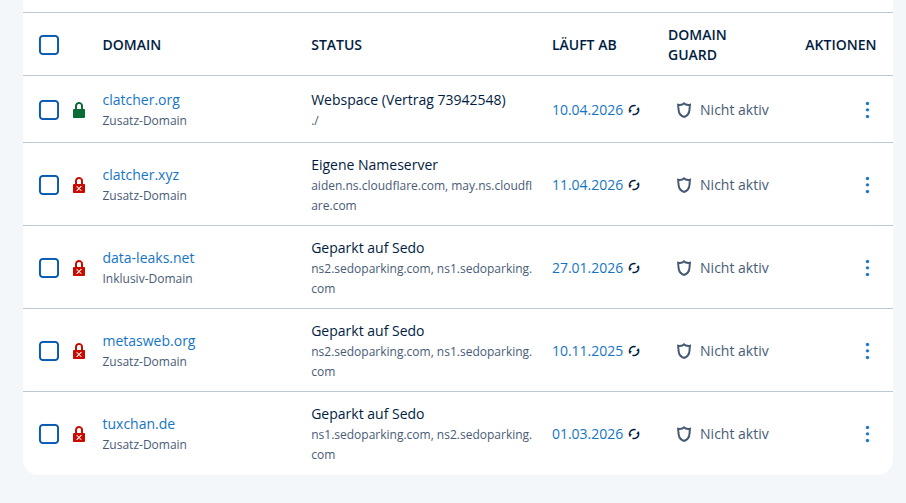The height and width of the screenshot is (503, 906).
Task: Click the AKTIONEN column header
Action: point(841,45)
